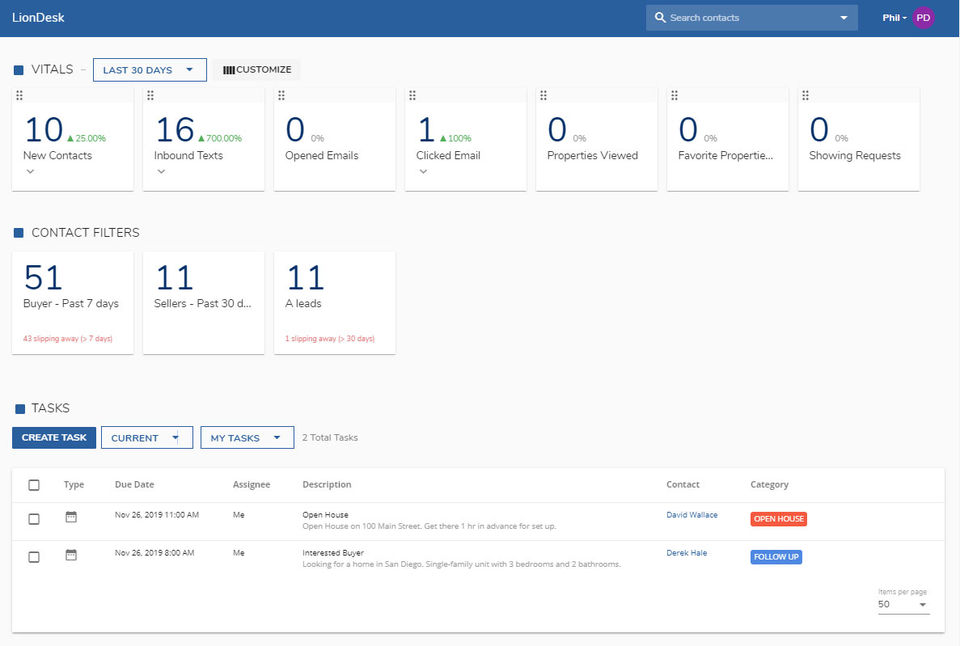Click the calendar icon for Interested Buyer task
The height and width of the screenshot is (646, 960).
pyautogui.click(x=71, y=555)
